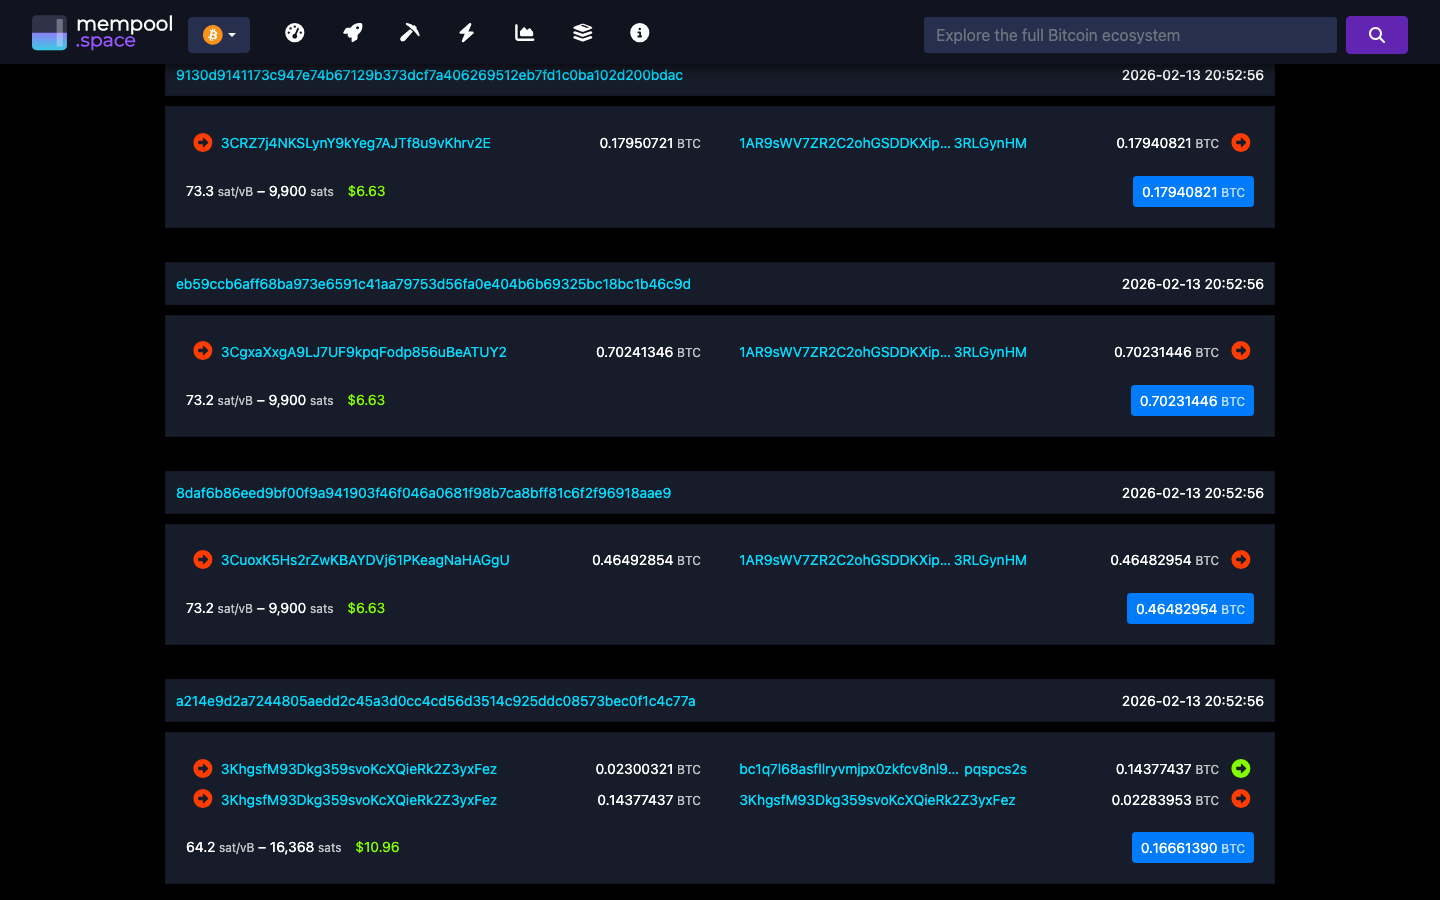Click green output arrow beside pqspcs2s output
Viewport: 1440px width, 900px height.
point(1241,769)
